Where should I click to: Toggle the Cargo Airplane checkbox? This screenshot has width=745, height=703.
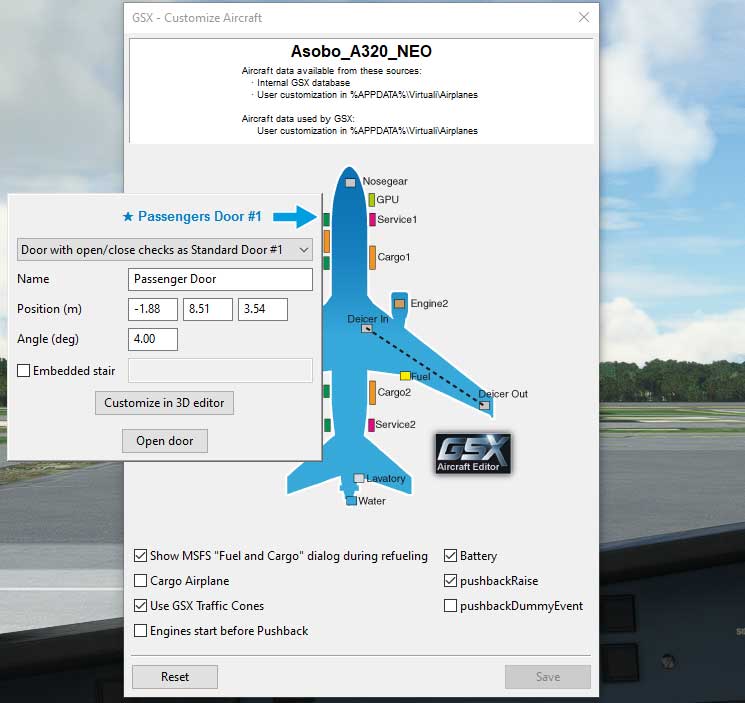[x=141, y=581]
